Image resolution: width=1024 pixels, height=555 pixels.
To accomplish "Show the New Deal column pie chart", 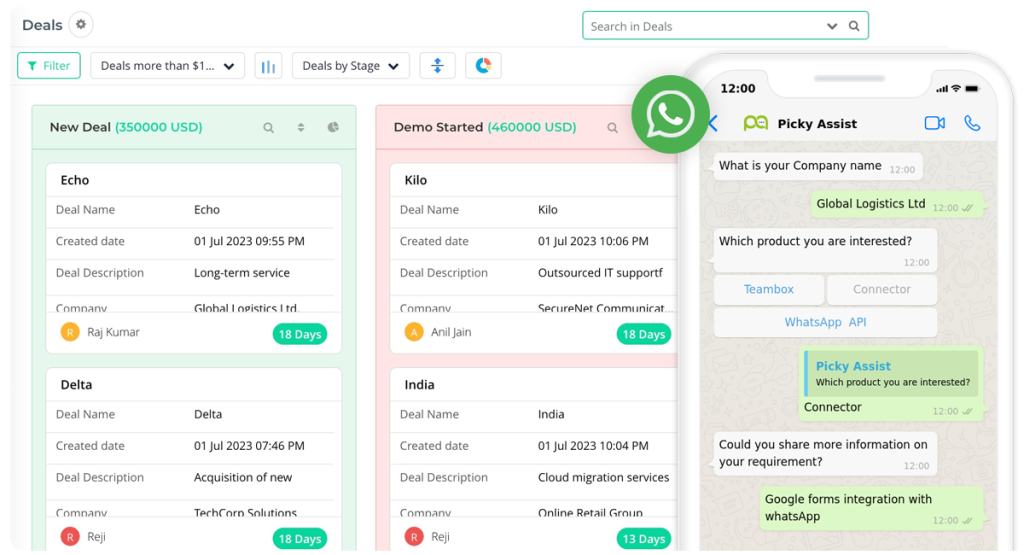I will [x=333, y=127].
